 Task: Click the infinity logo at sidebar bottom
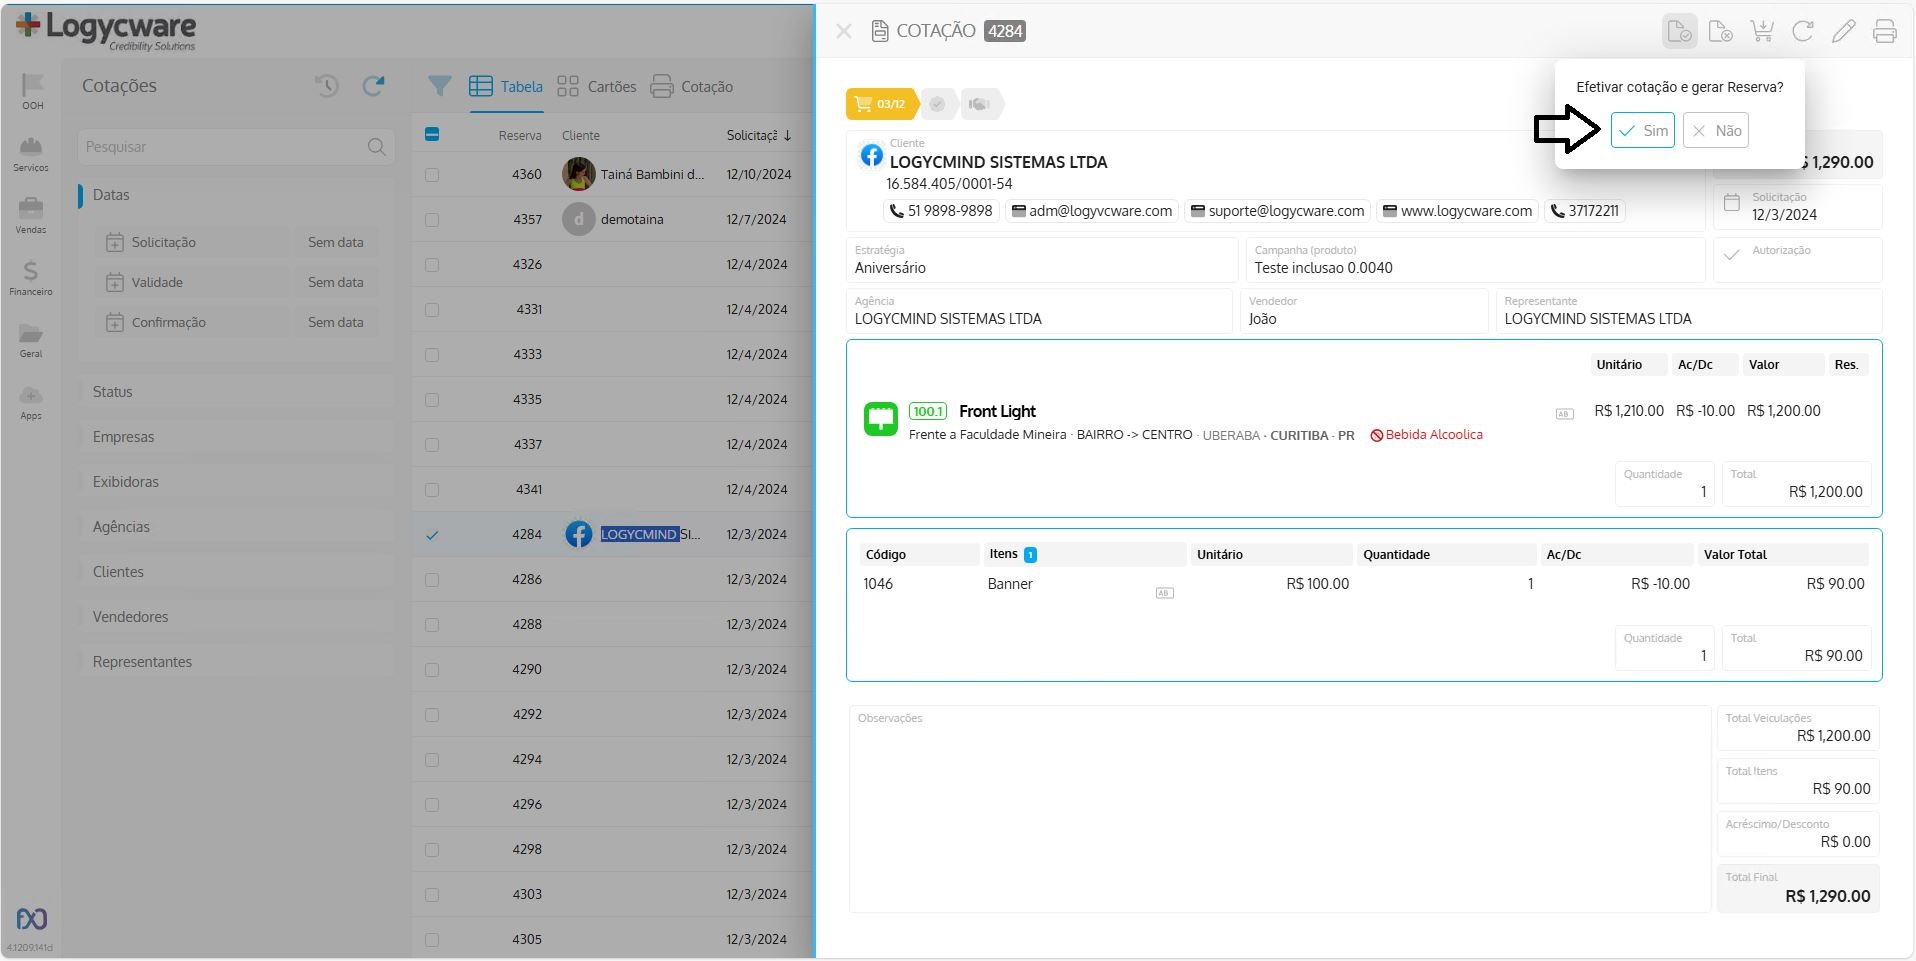[32, 918]
